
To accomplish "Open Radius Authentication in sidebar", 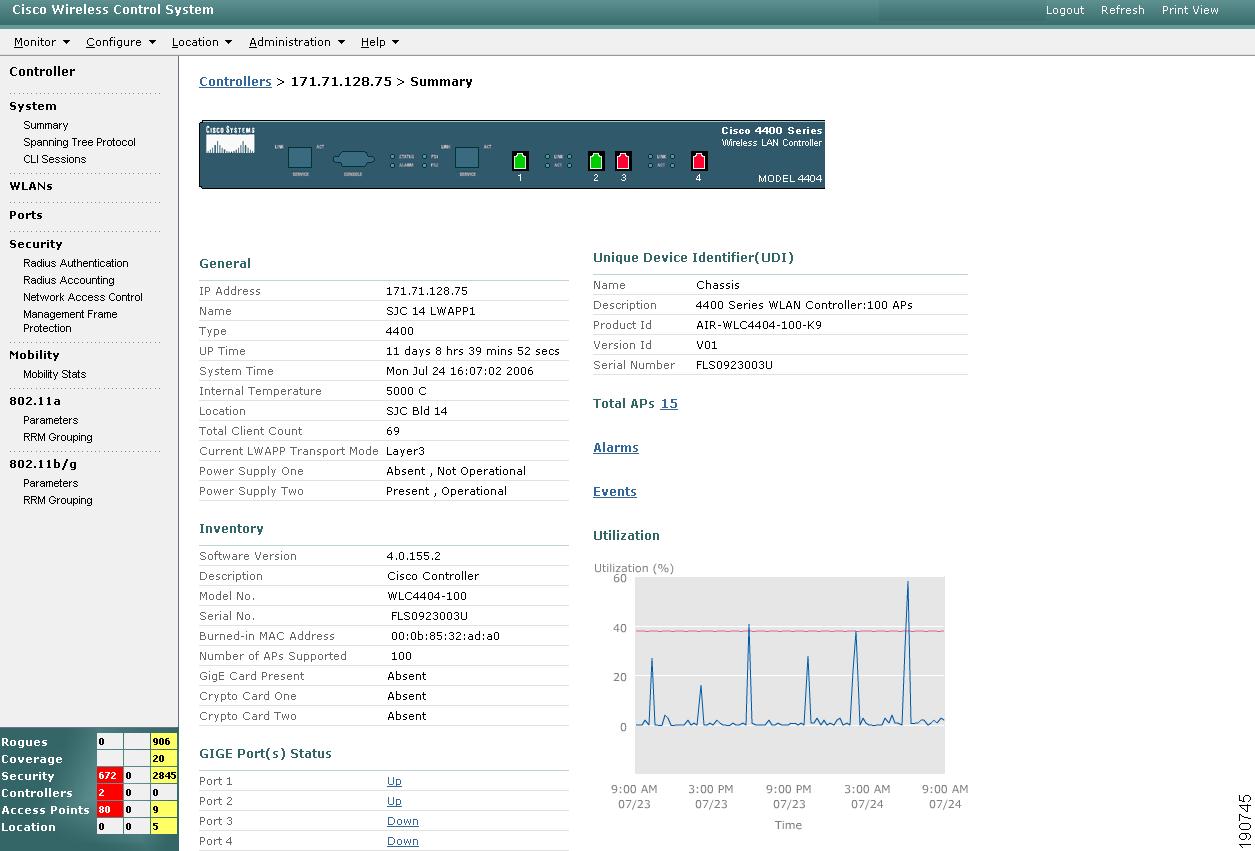I will (x=76, y=263).
